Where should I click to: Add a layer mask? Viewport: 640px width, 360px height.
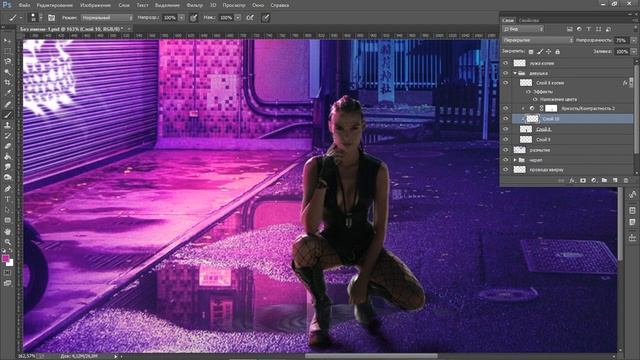click(x=583, y=180)
